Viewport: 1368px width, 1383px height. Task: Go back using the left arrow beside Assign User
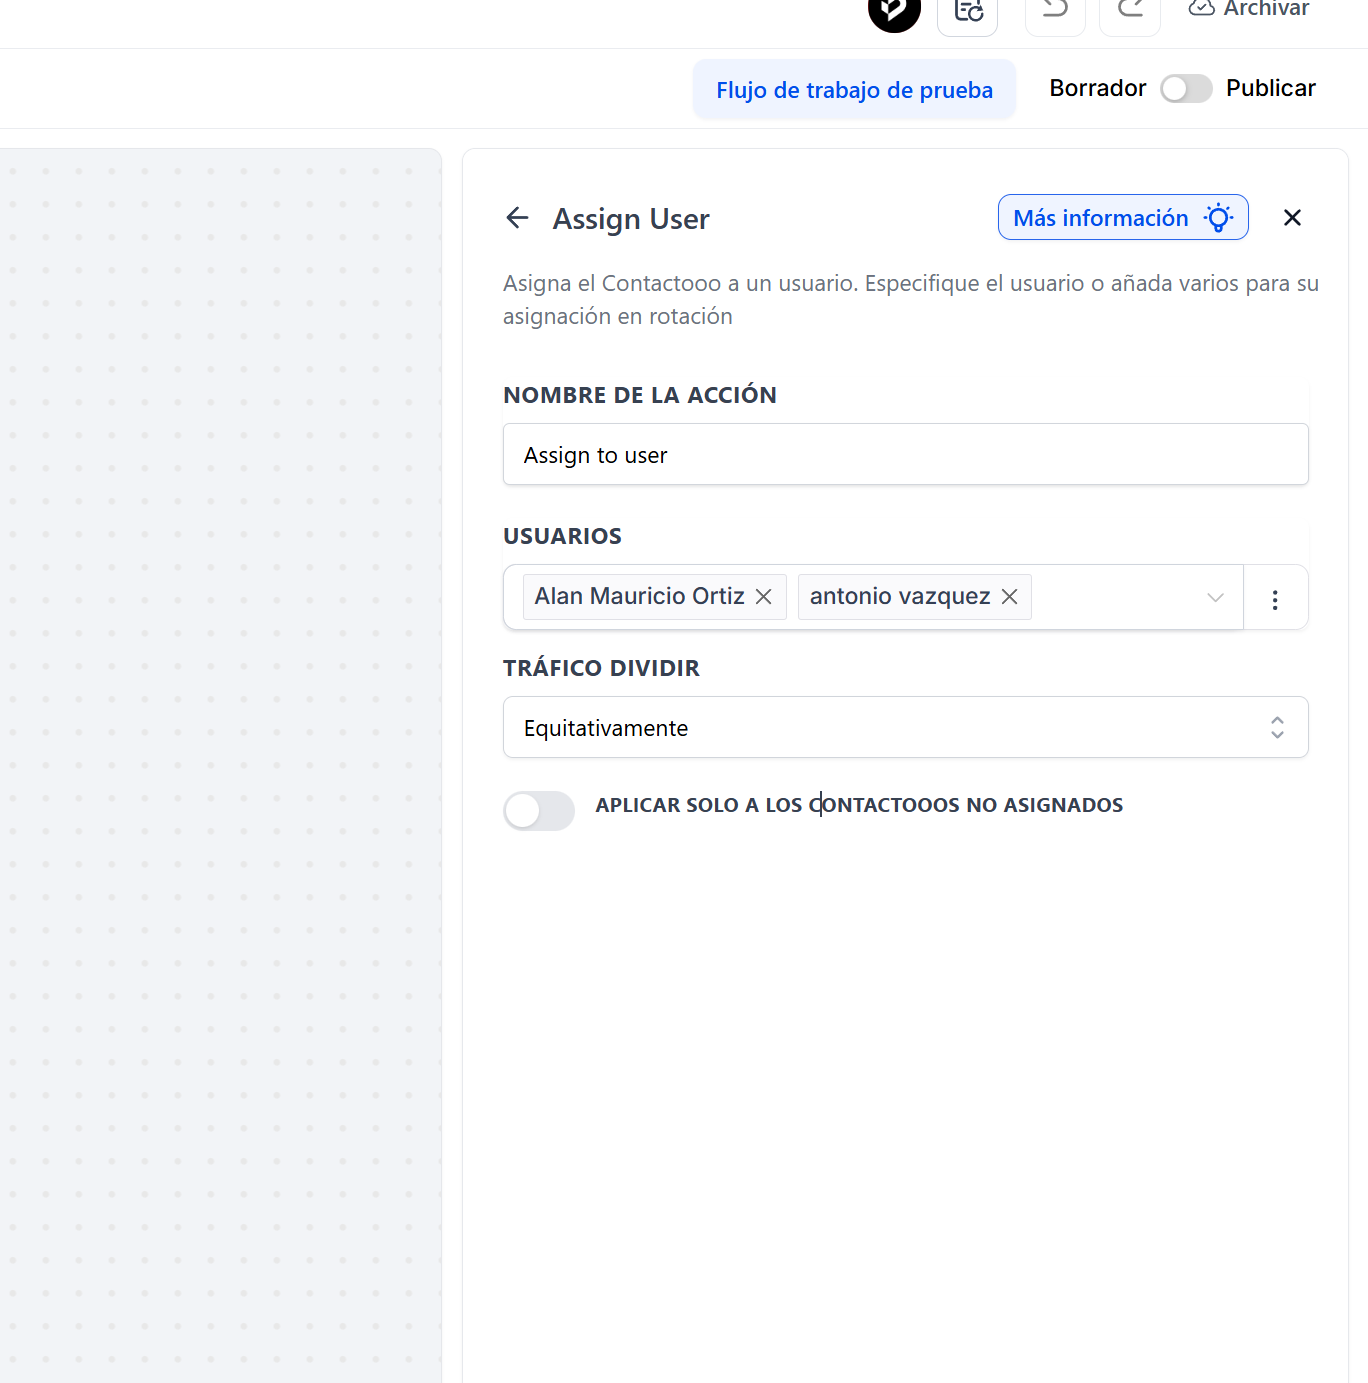click(517, 218)
